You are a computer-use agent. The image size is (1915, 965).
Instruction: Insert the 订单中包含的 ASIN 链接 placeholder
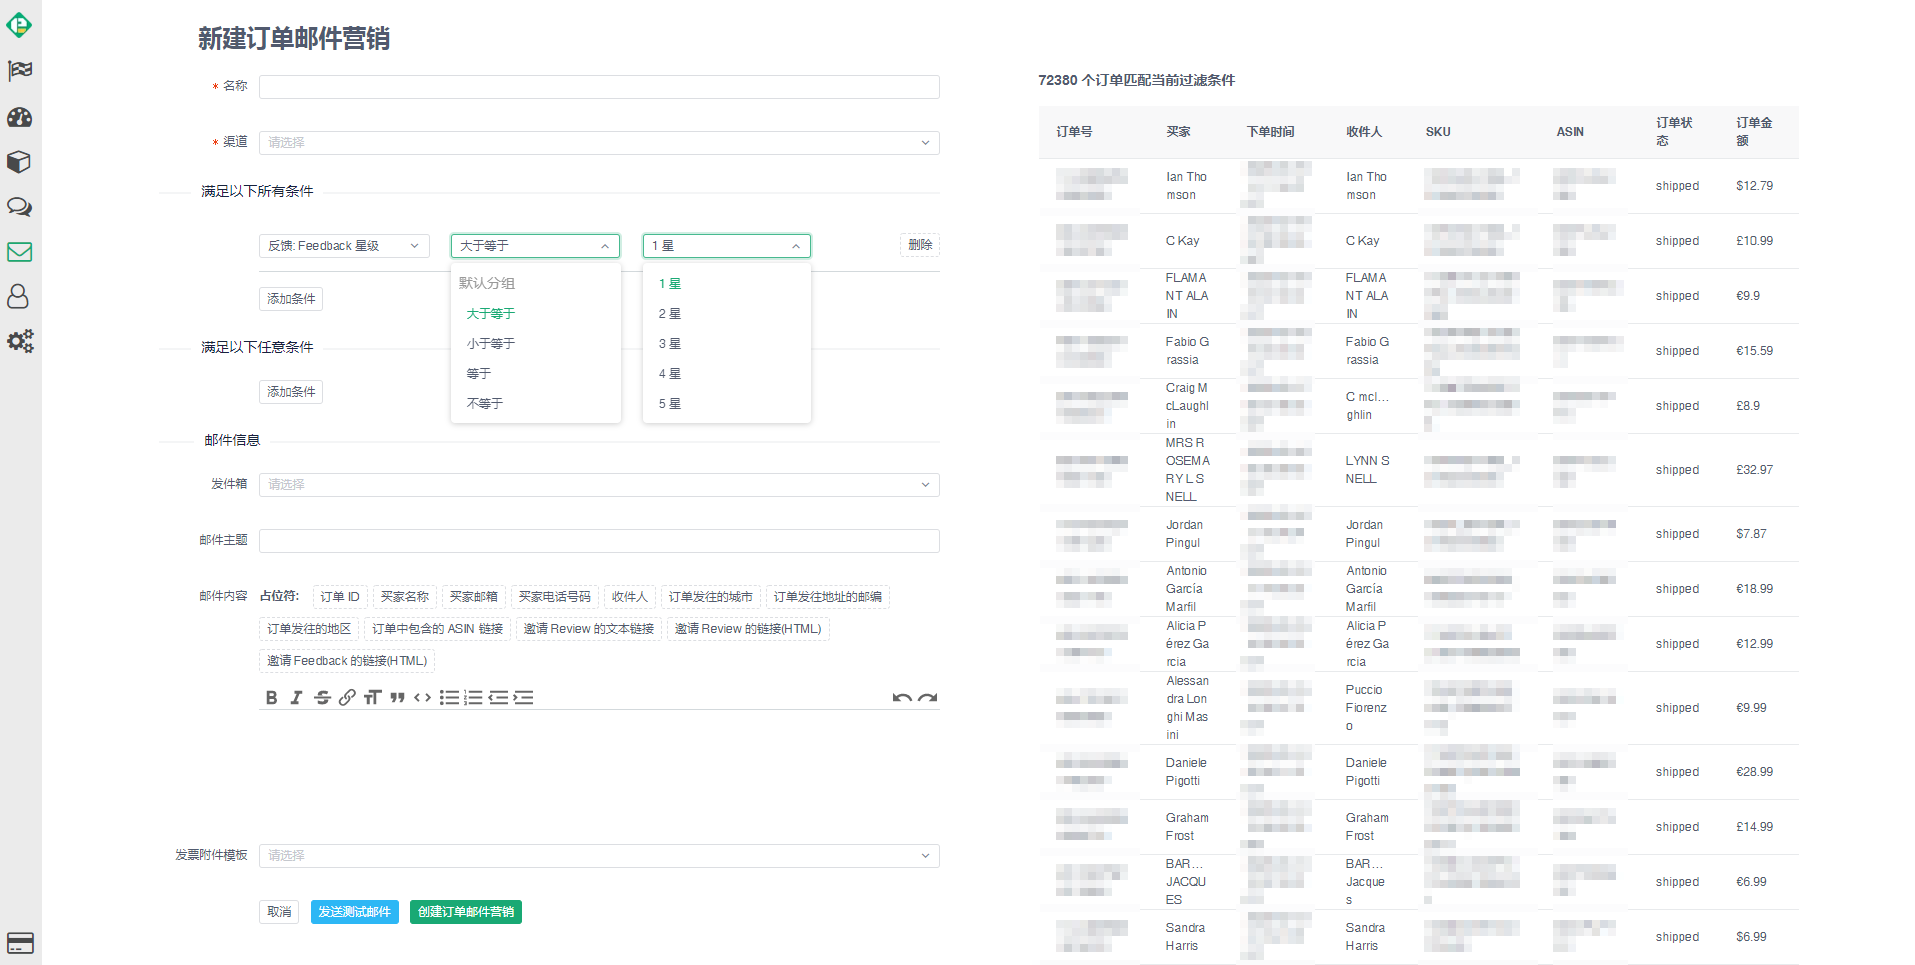coord(438,629)
